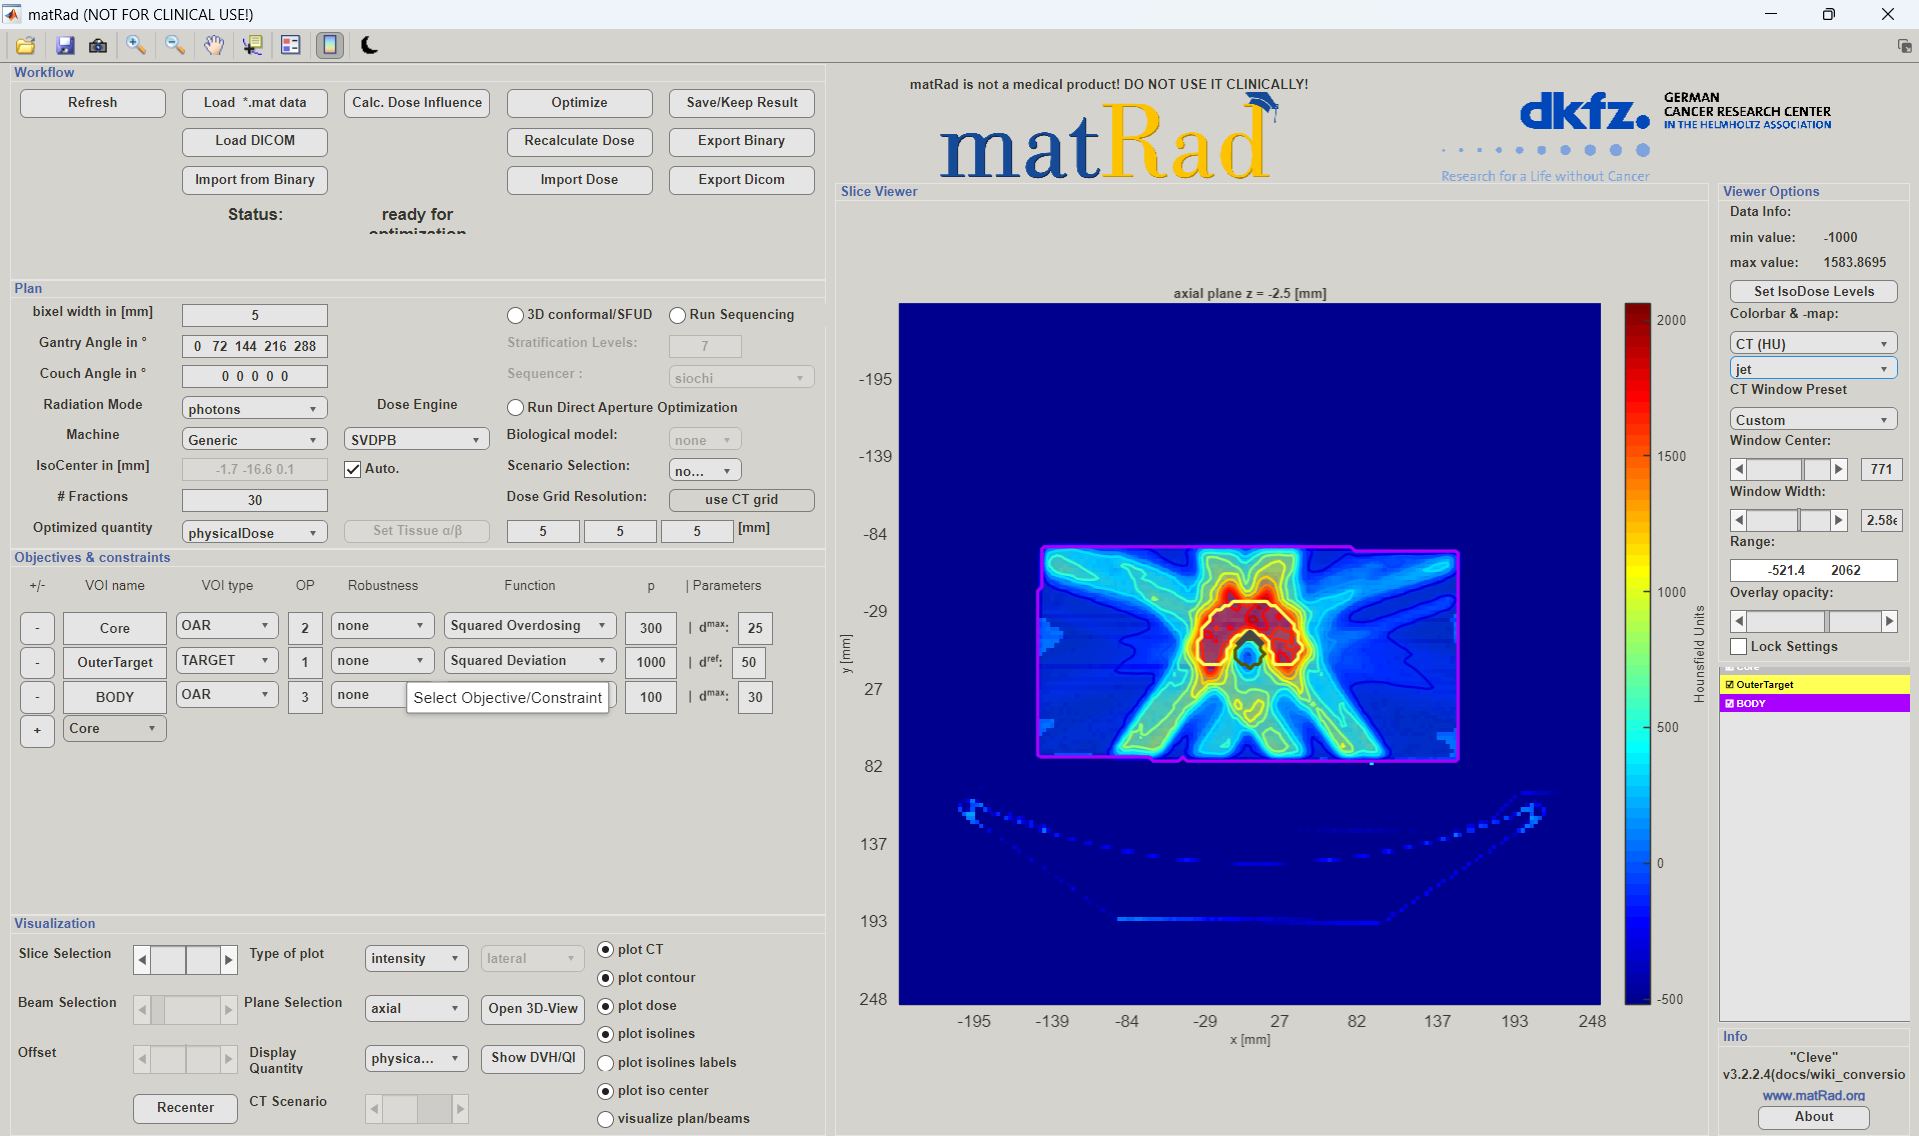Click the bixel width input field
This screenshot has height=1136, width=1919.
tap(254, 316)
